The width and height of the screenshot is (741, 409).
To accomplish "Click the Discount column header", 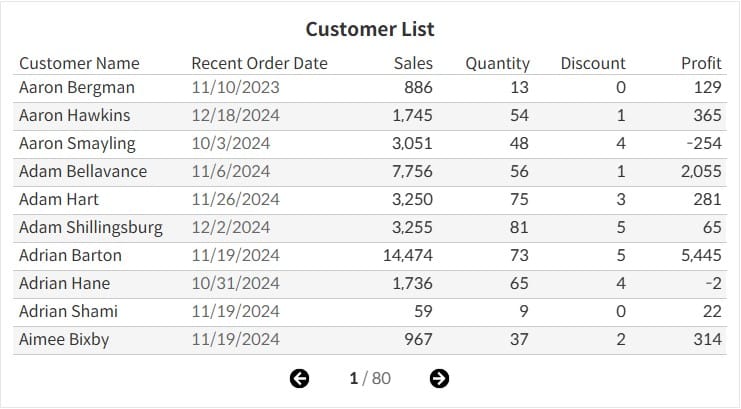I will pos(593,63).
